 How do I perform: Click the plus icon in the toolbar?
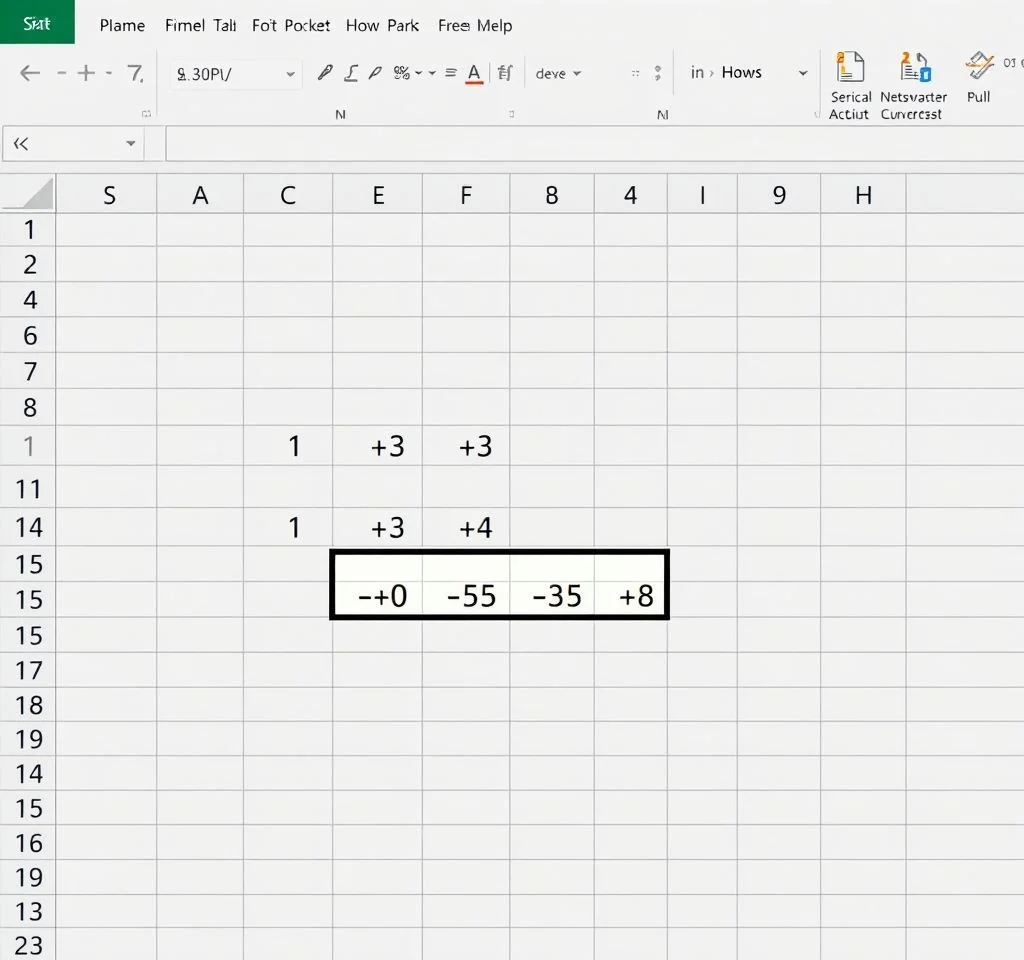(x=87, y=73)
